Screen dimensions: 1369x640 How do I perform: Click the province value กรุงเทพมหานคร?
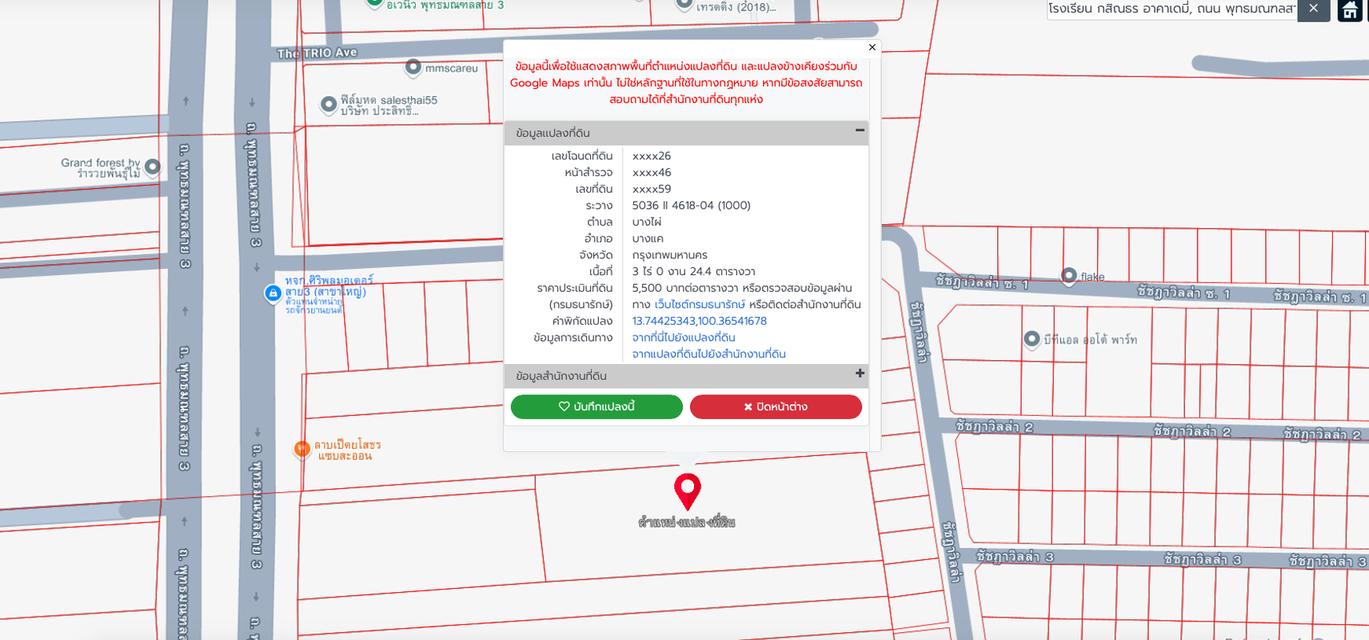pos(670,255)
